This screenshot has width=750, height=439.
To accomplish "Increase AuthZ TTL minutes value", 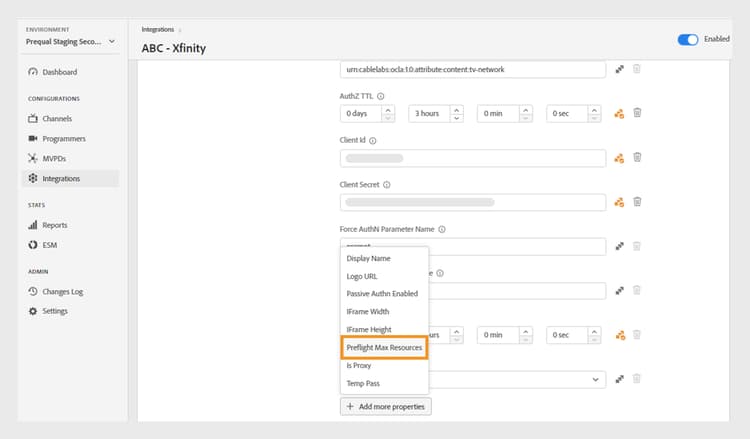I will (526, 110).
